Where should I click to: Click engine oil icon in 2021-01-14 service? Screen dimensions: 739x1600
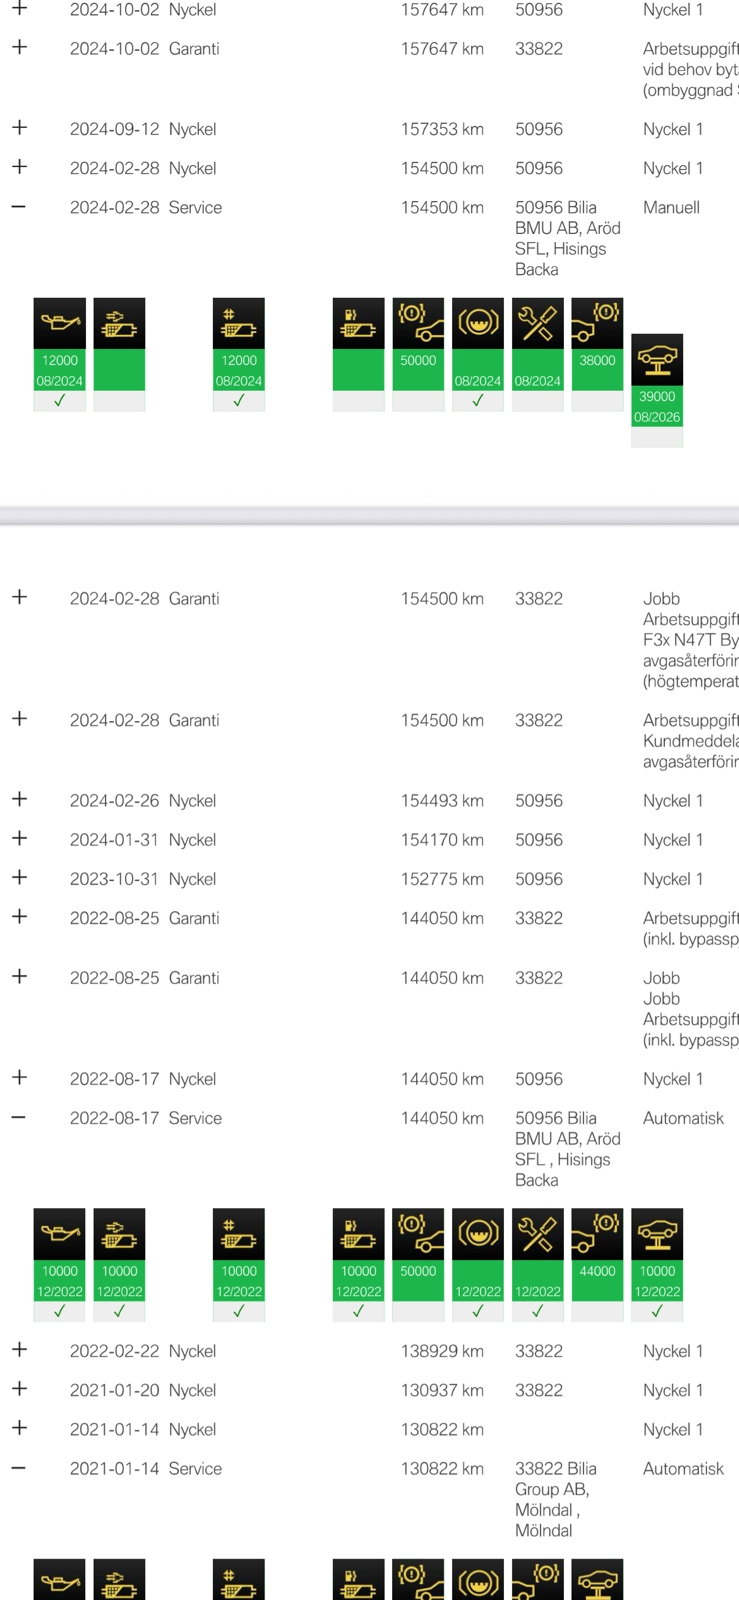[x=59, y=1579]
